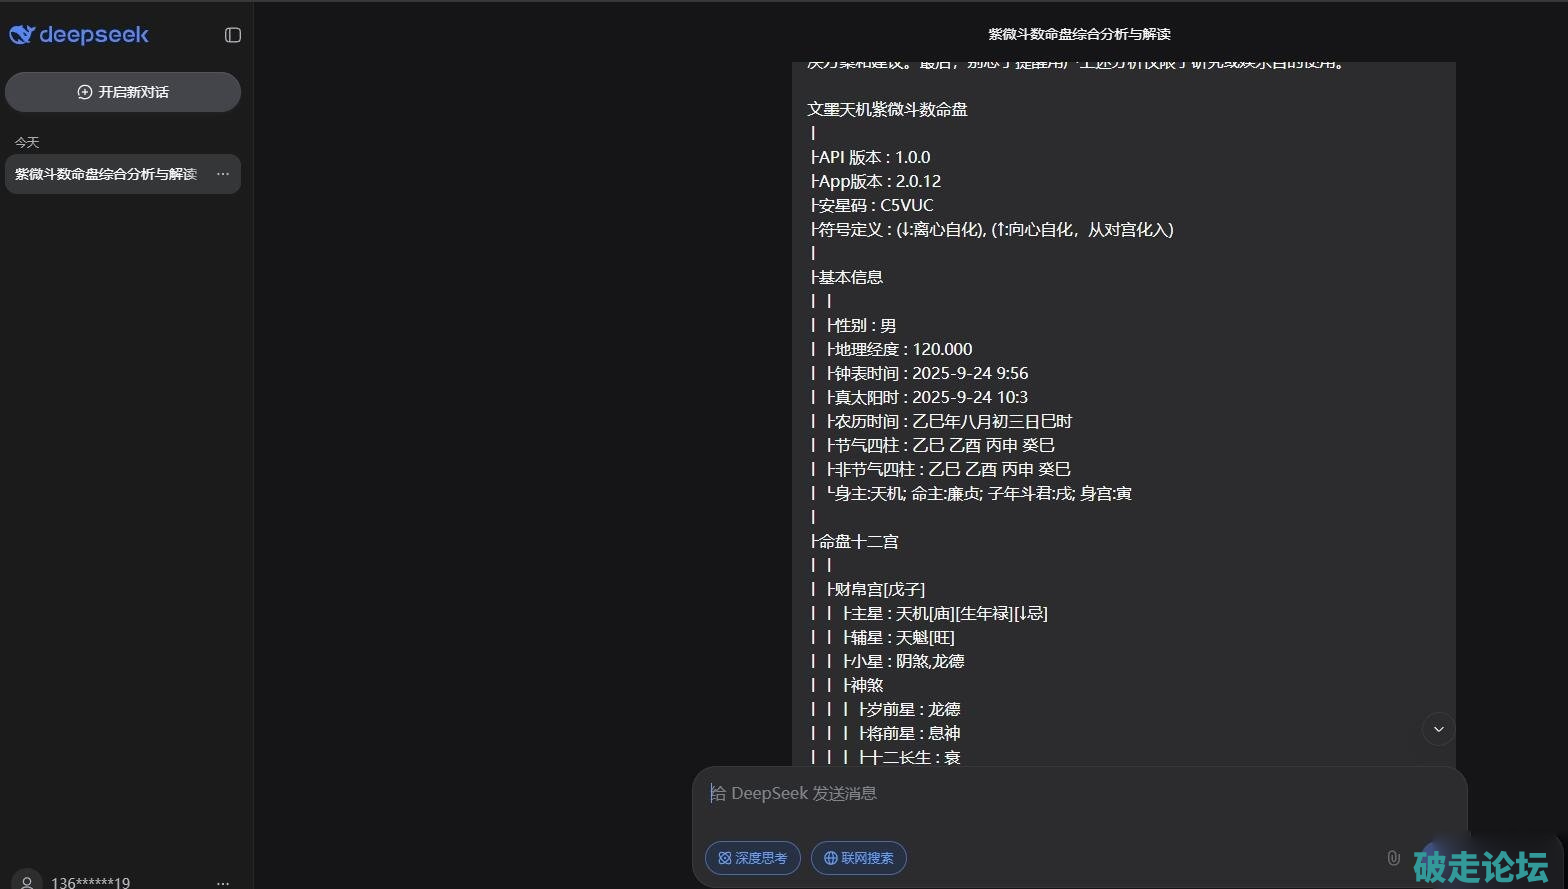Click the user avatar icon
This screenshot has width=1568, height=889.
[27, 881]
